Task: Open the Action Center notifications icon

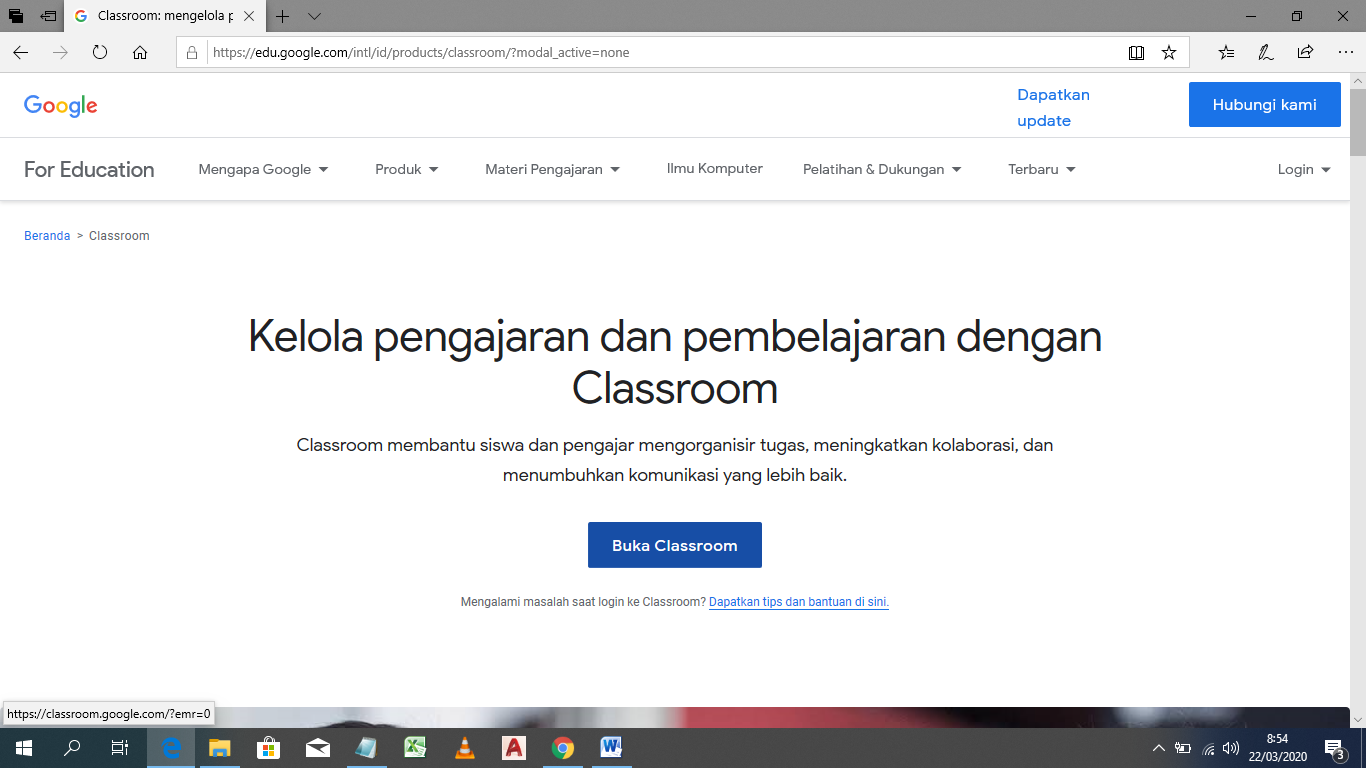Action: tap(1335, 748)
